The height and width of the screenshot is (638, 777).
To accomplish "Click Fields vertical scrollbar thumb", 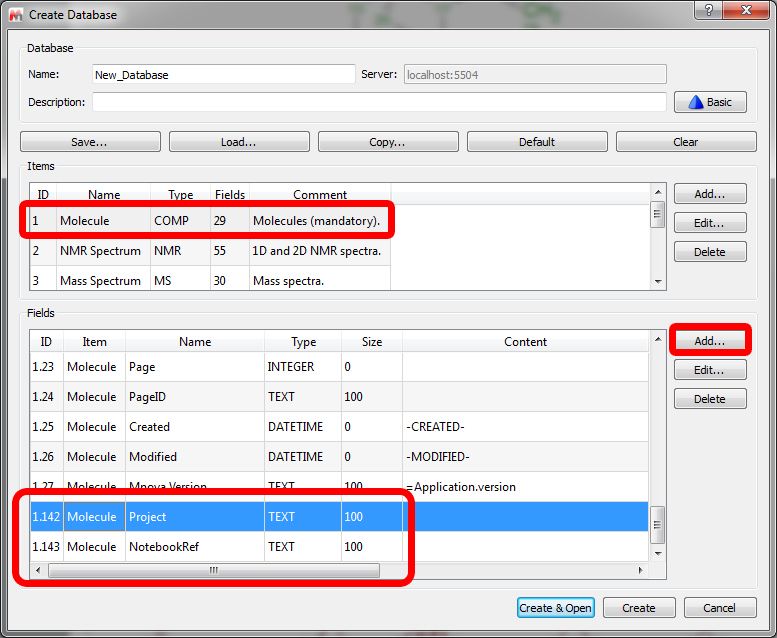I will [657, 525].
